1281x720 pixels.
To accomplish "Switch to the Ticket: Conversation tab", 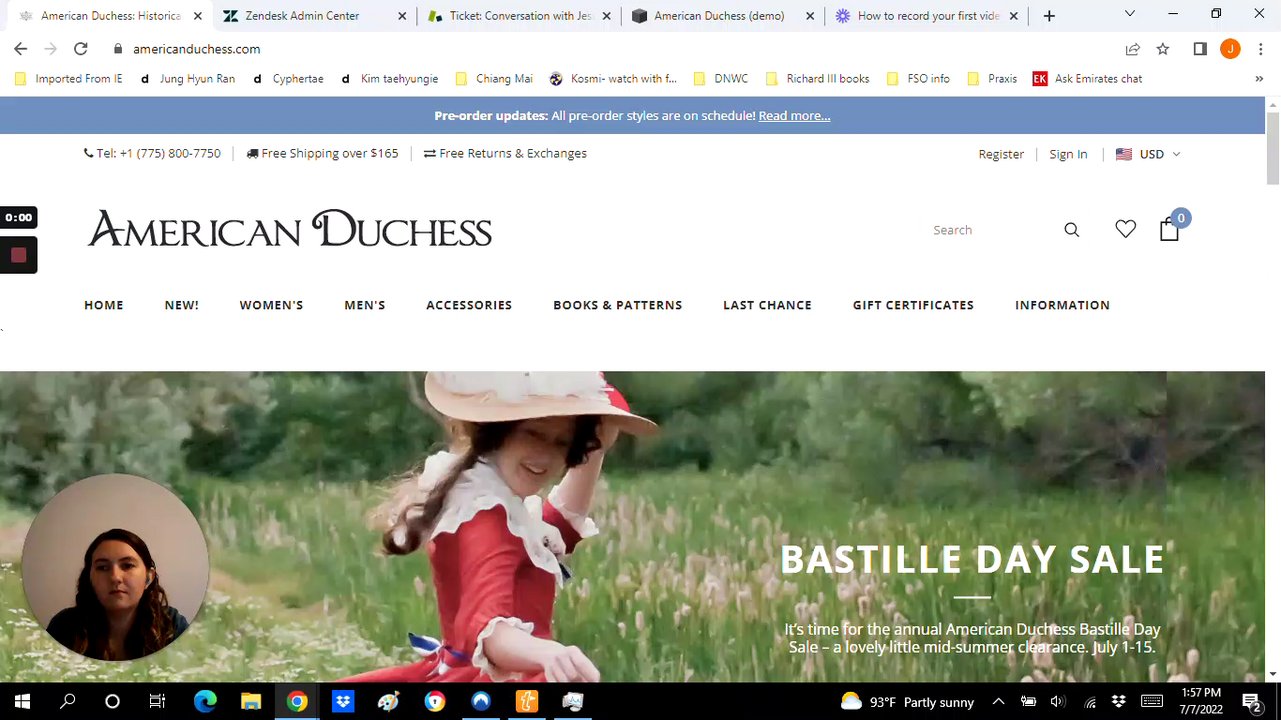I will [520, 16].
